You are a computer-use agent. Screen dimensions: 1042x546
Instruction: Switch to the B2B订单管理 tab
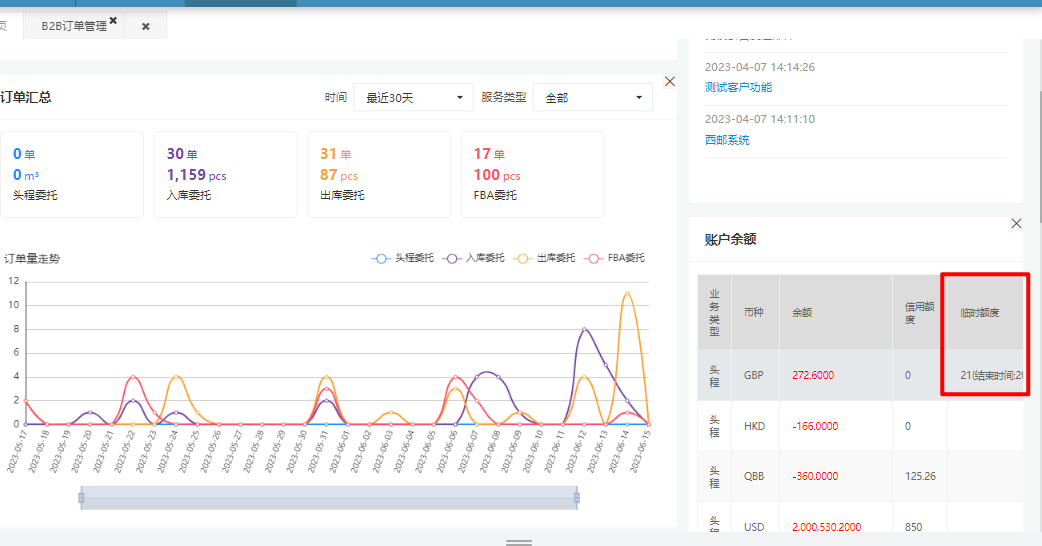[x=74, y=26]
